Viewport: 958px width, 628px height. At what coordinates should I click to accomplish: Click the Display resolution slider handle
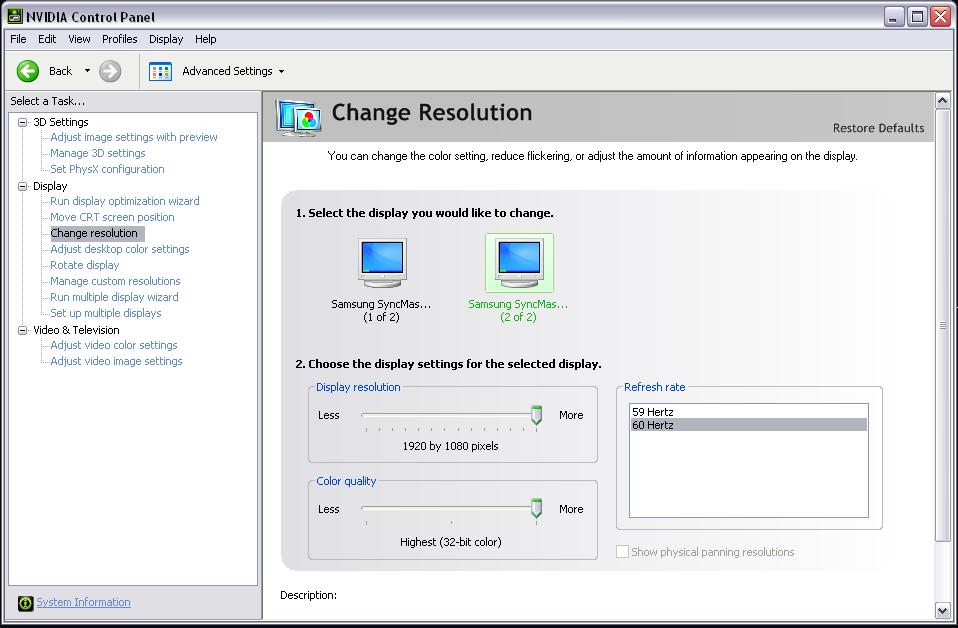536,415
